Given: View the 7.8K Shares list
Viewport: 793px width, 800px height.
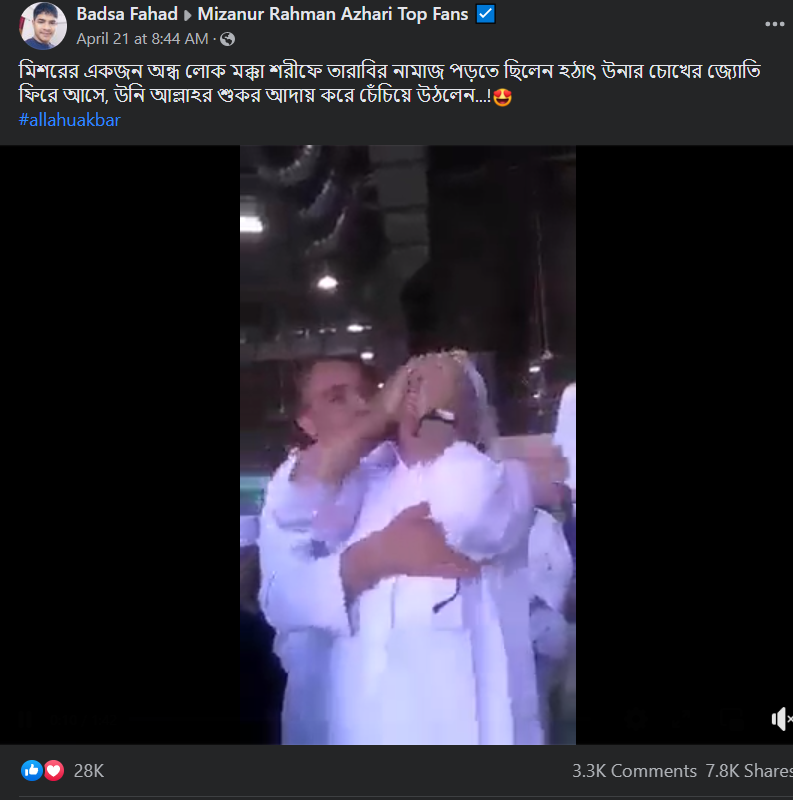Looking at the screenshot, I should coord(751,770).
